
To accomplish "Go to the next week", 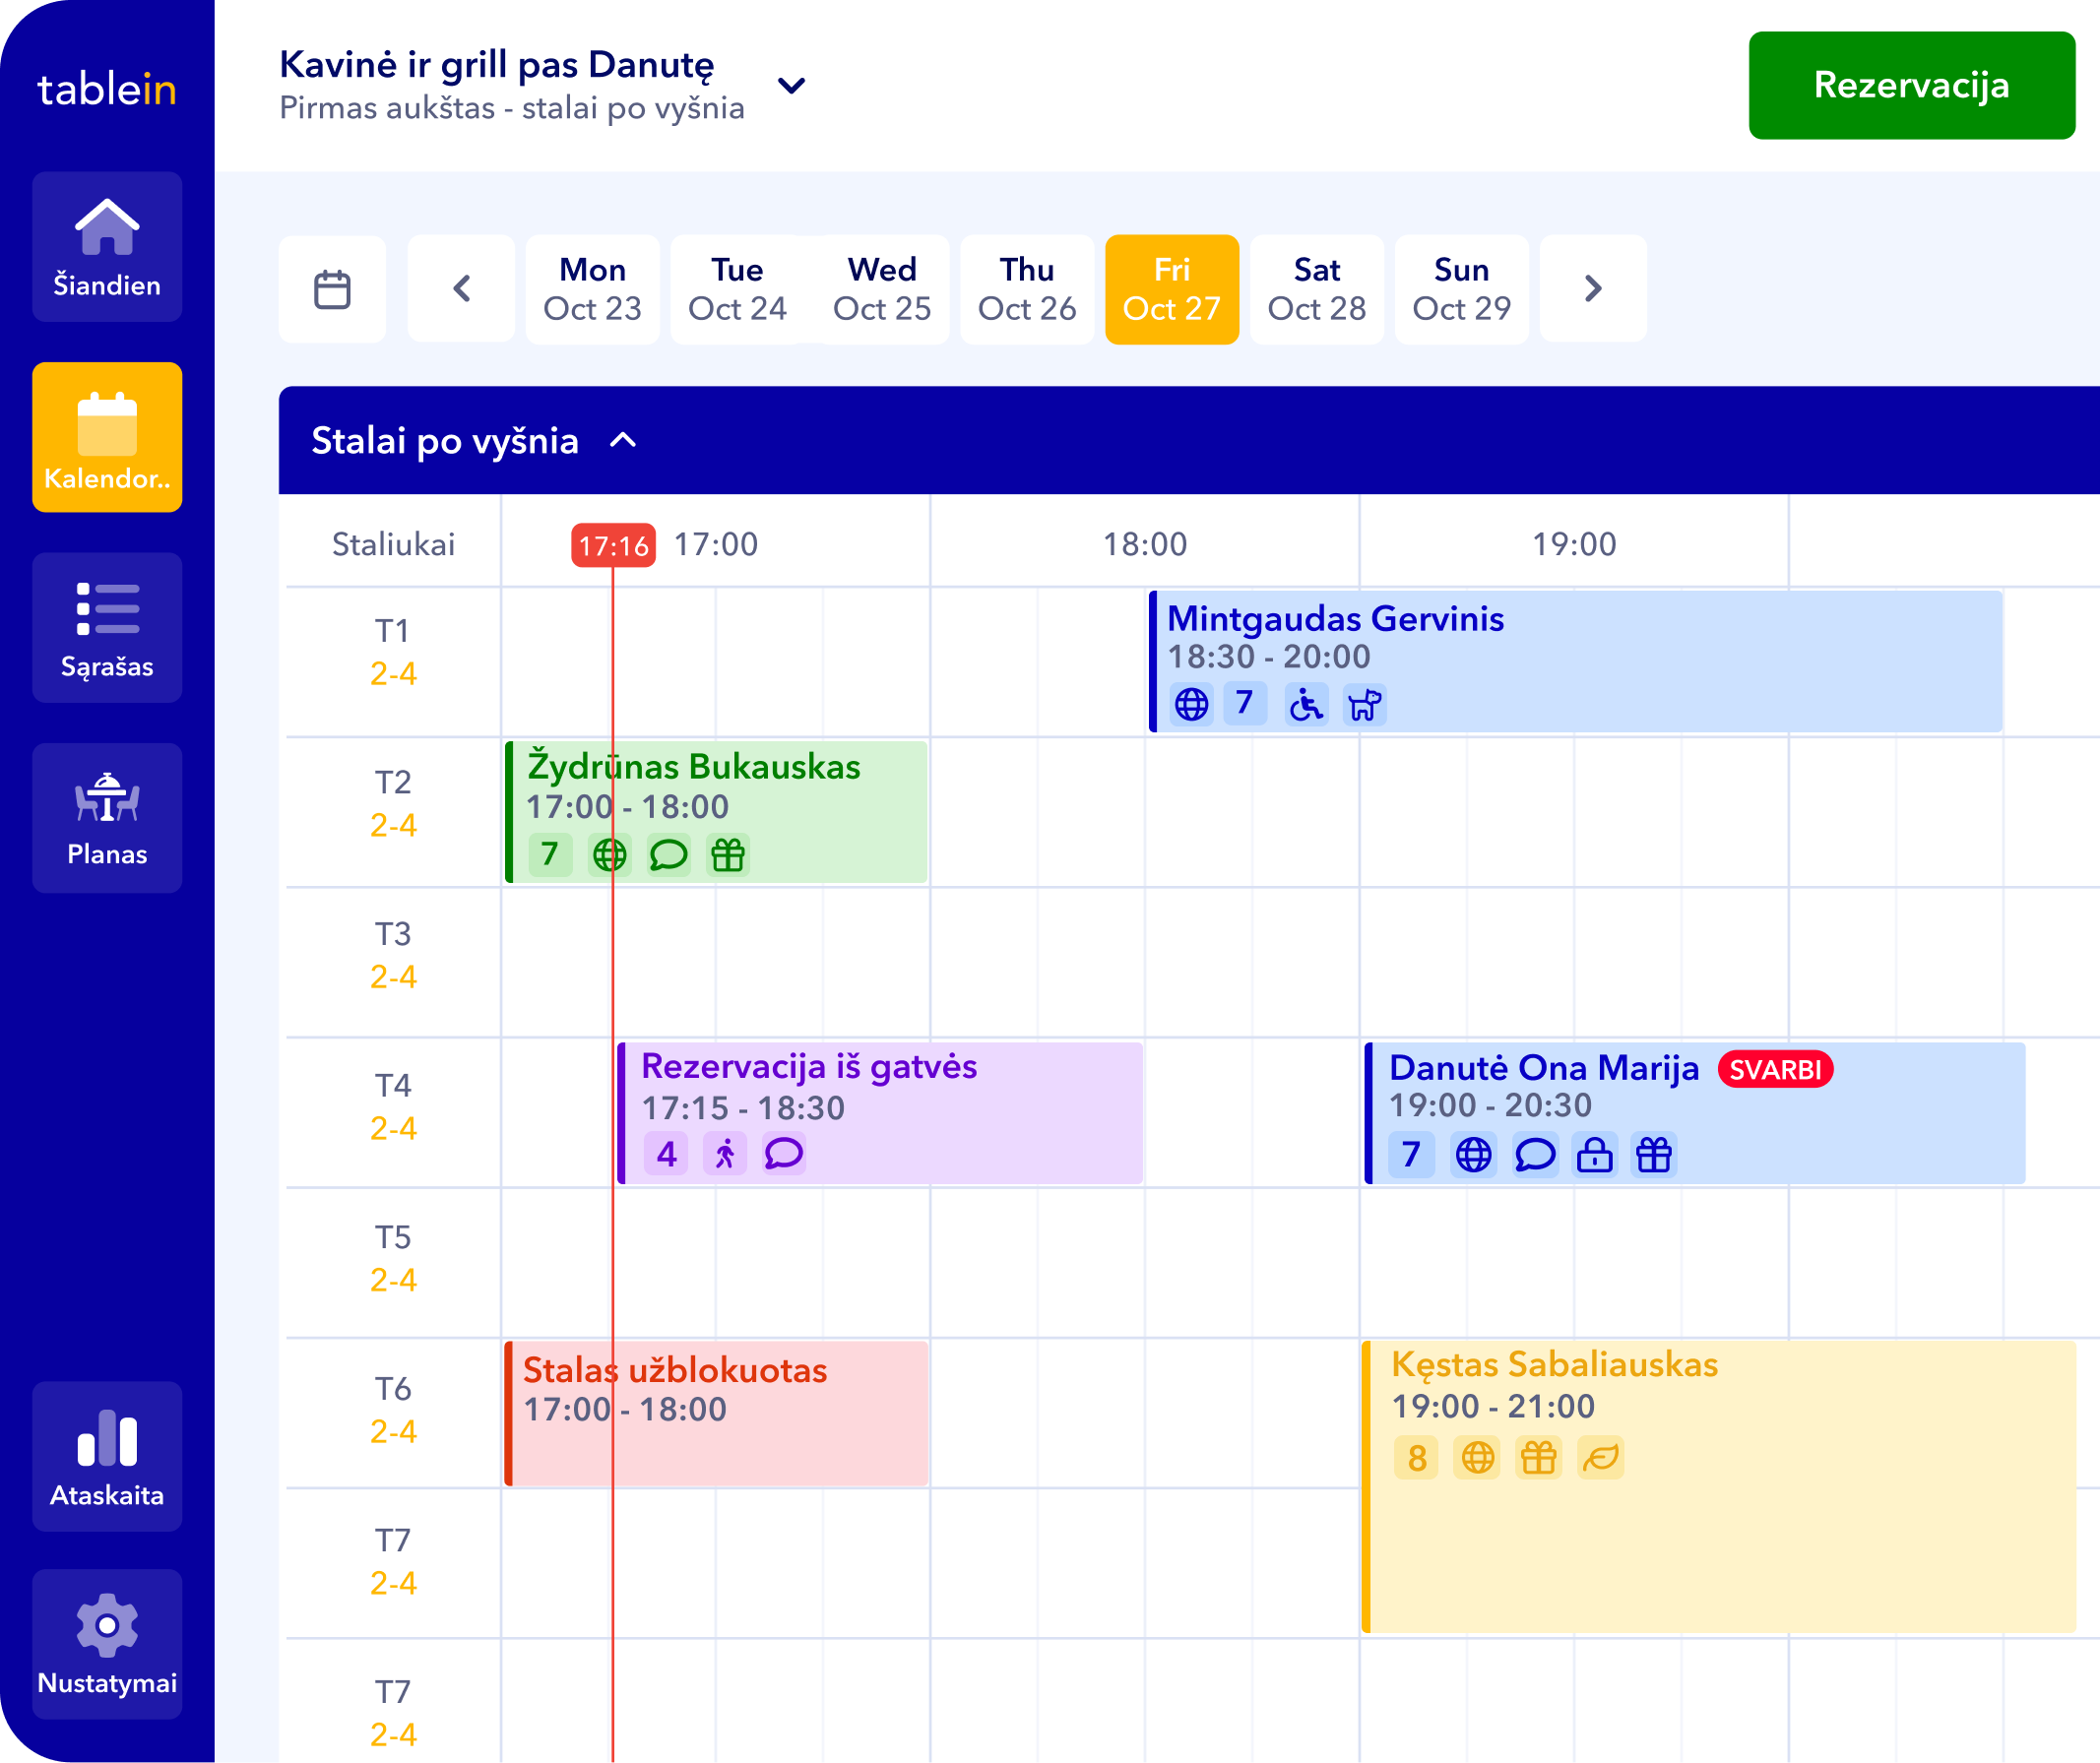I will 1593,290.
